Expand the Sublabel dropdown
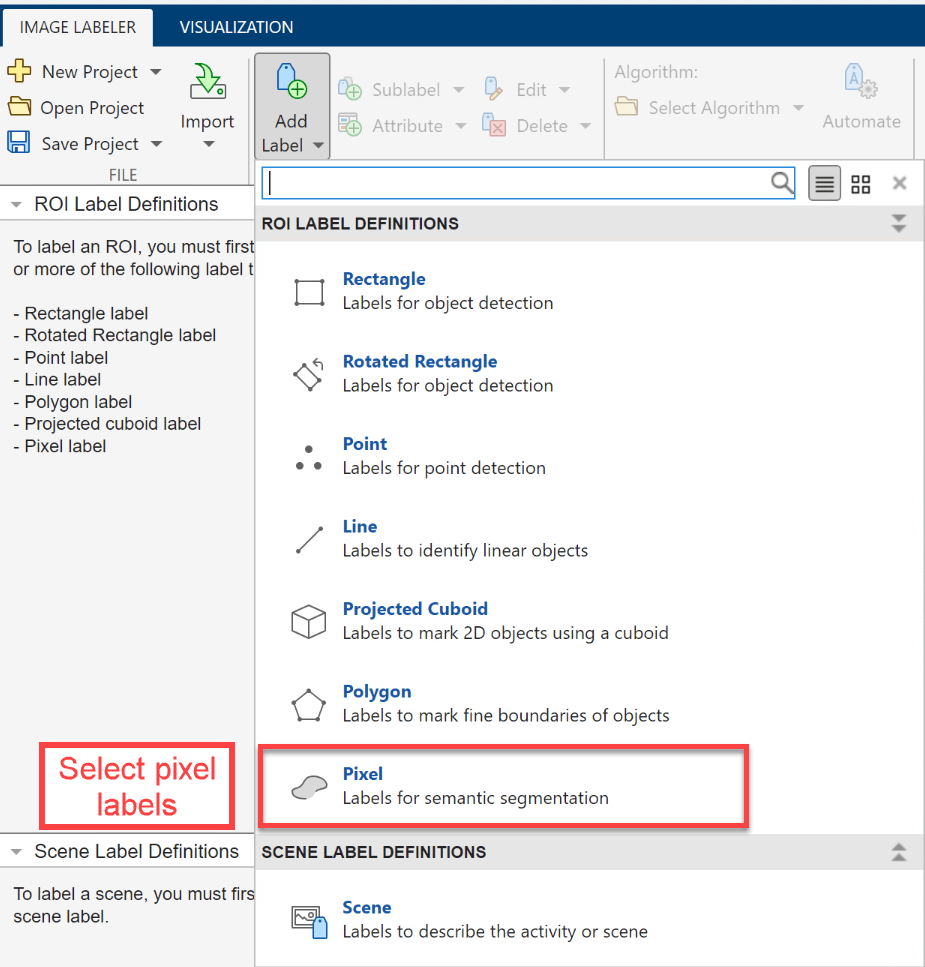The height and width of the screenshot is (967, 925). (461, 90)
